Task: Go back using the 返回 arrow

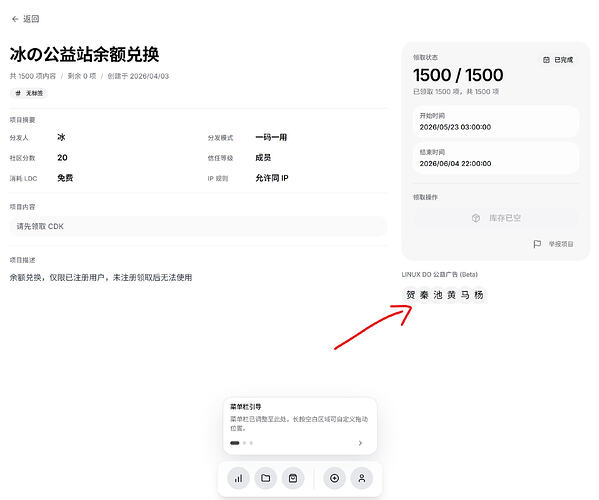Action: tap(25, 19)
